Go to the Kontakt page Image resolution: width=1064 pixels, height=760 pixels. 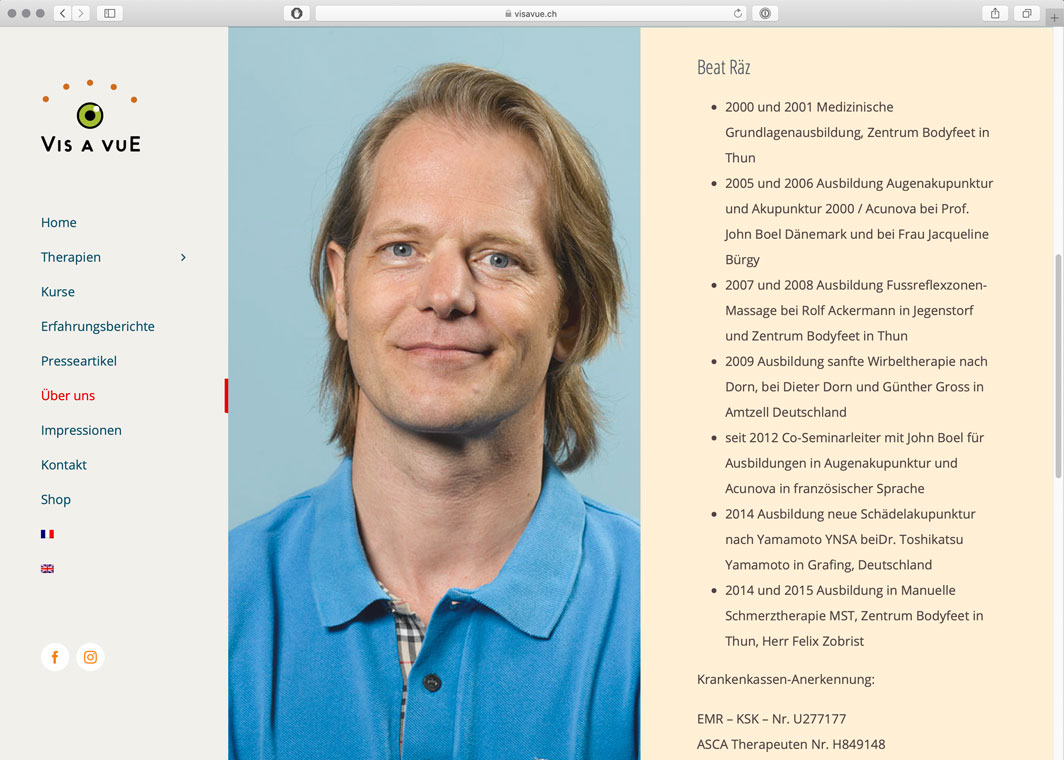pos(64,465)
